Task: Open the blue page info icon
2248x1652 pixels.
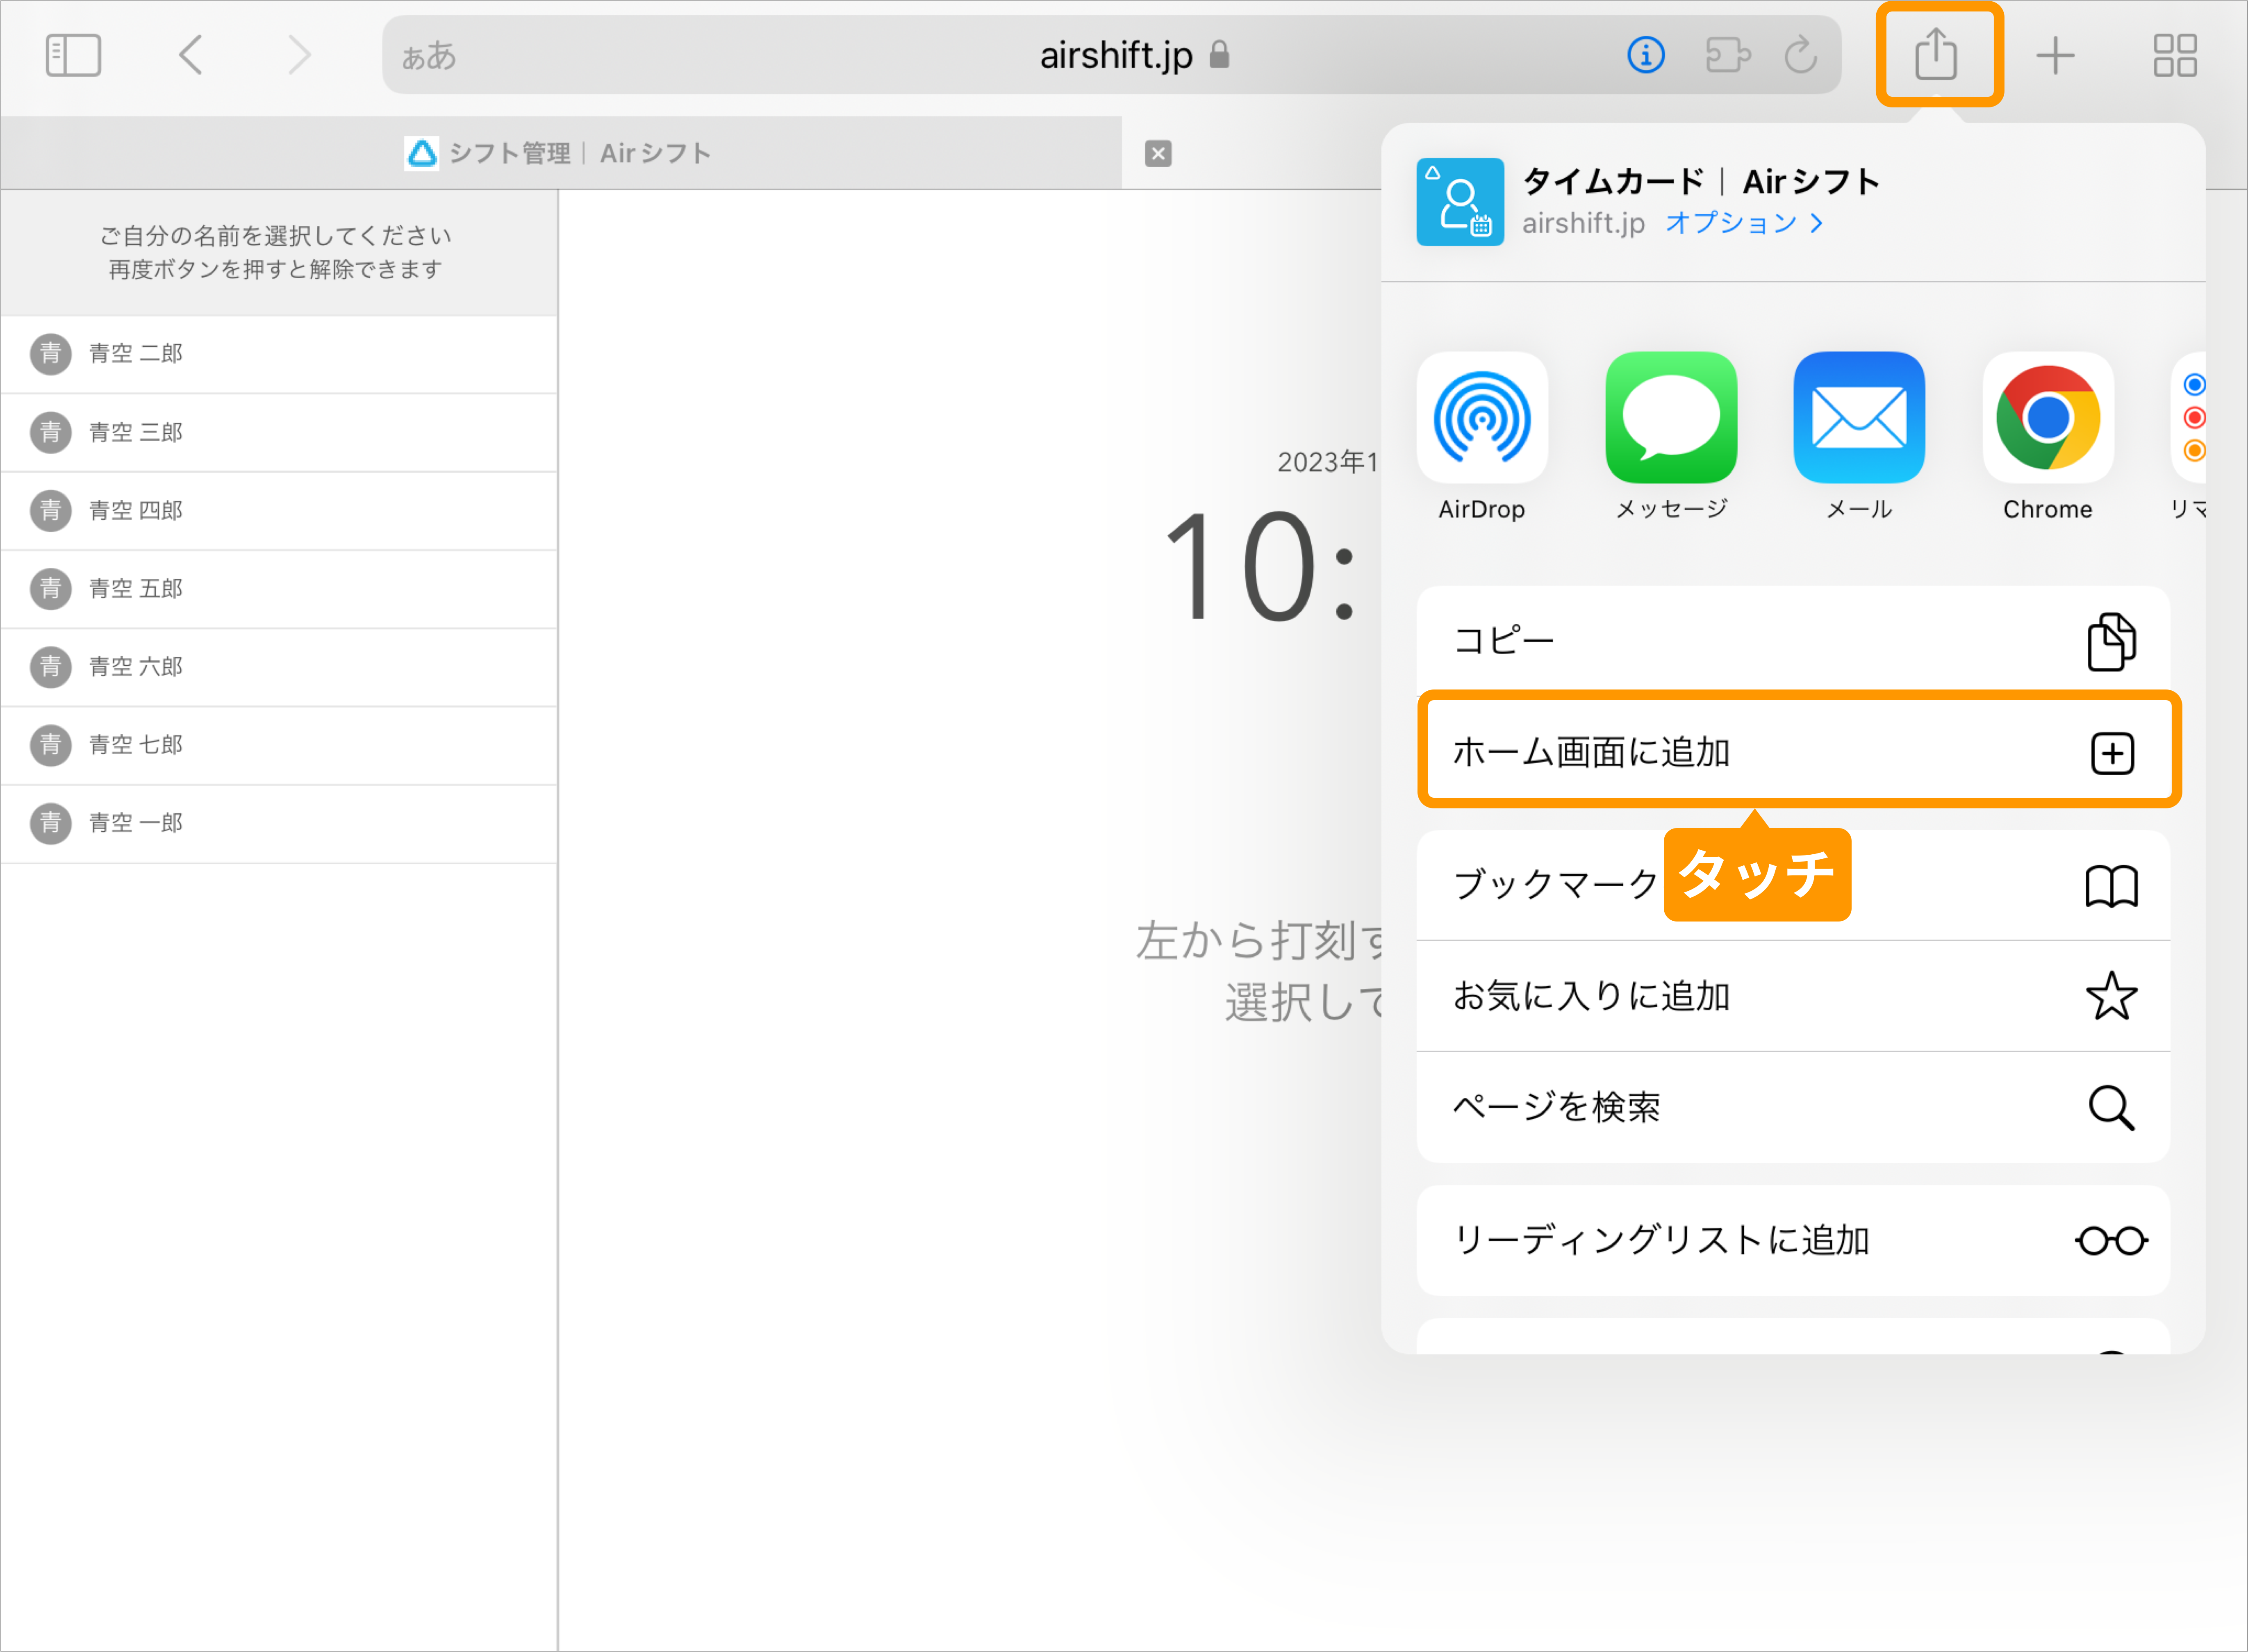Action: coord(1645,55)
